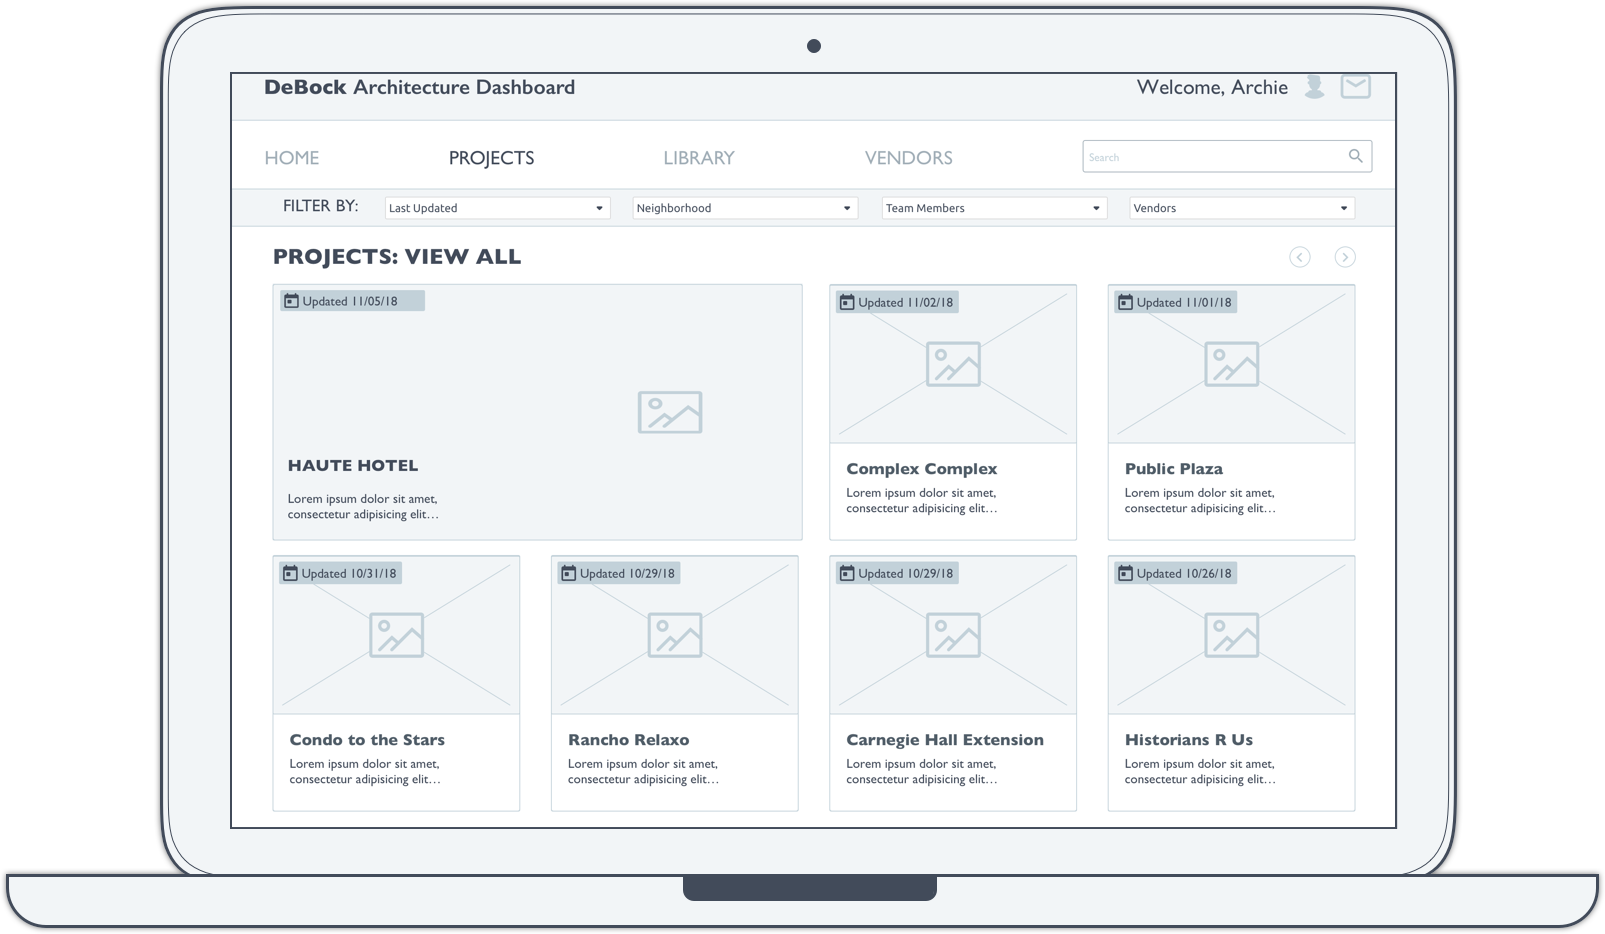
Task: Click the Carnegie Hall Extension thumbnail
Action: (x=953, y=635)
